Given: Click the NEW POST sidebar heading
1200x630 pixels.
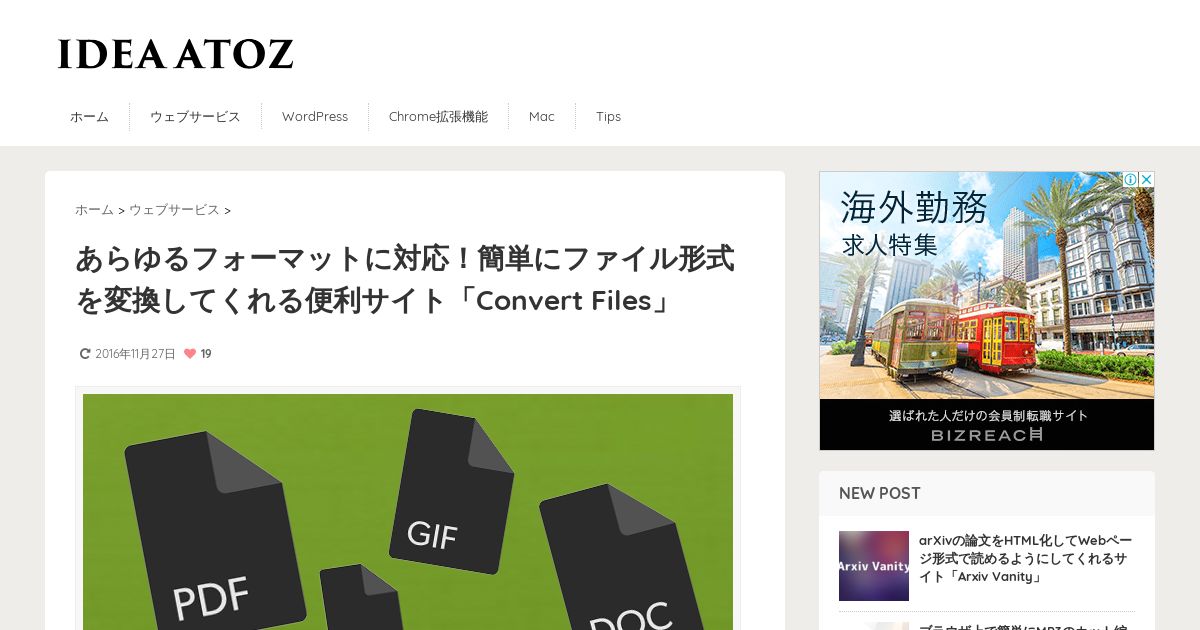Looking at the screenshot, I should click(x=880, y=493).
